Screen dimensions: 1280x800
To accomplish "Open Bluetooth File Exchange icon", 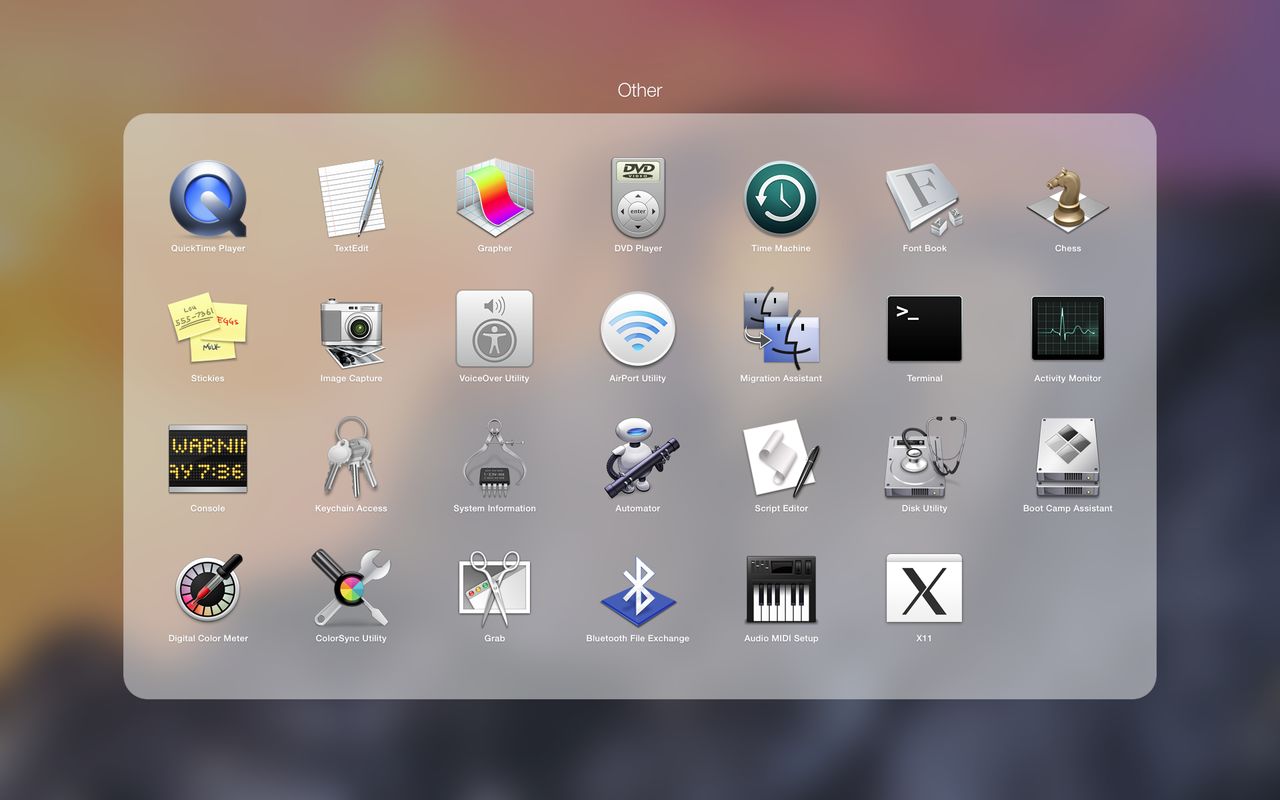I will (x=638, y=591).
